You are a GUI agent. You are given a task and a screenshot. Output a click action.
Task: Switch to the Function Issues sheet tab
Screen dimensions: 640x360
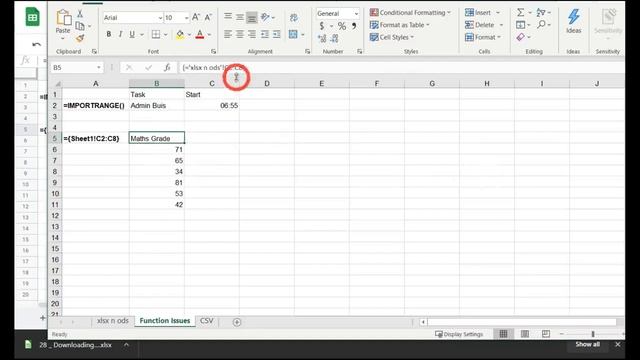[164, 321]
